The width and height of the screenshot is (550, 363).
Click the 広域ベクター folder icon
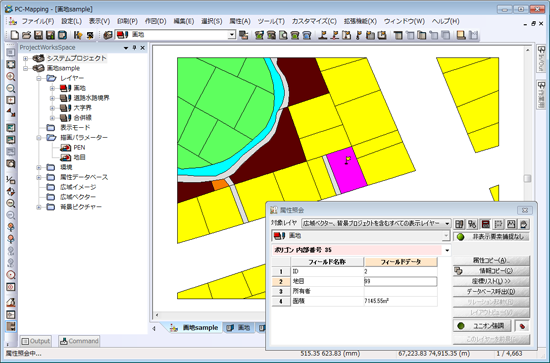pos(51,197)
